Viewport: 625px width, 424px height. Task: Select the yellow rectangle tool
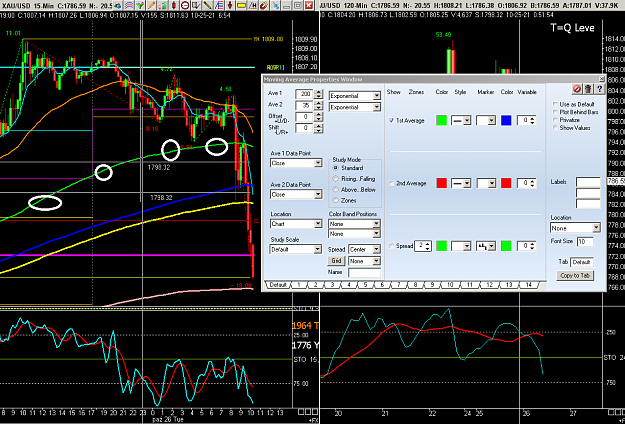(241, 6)
